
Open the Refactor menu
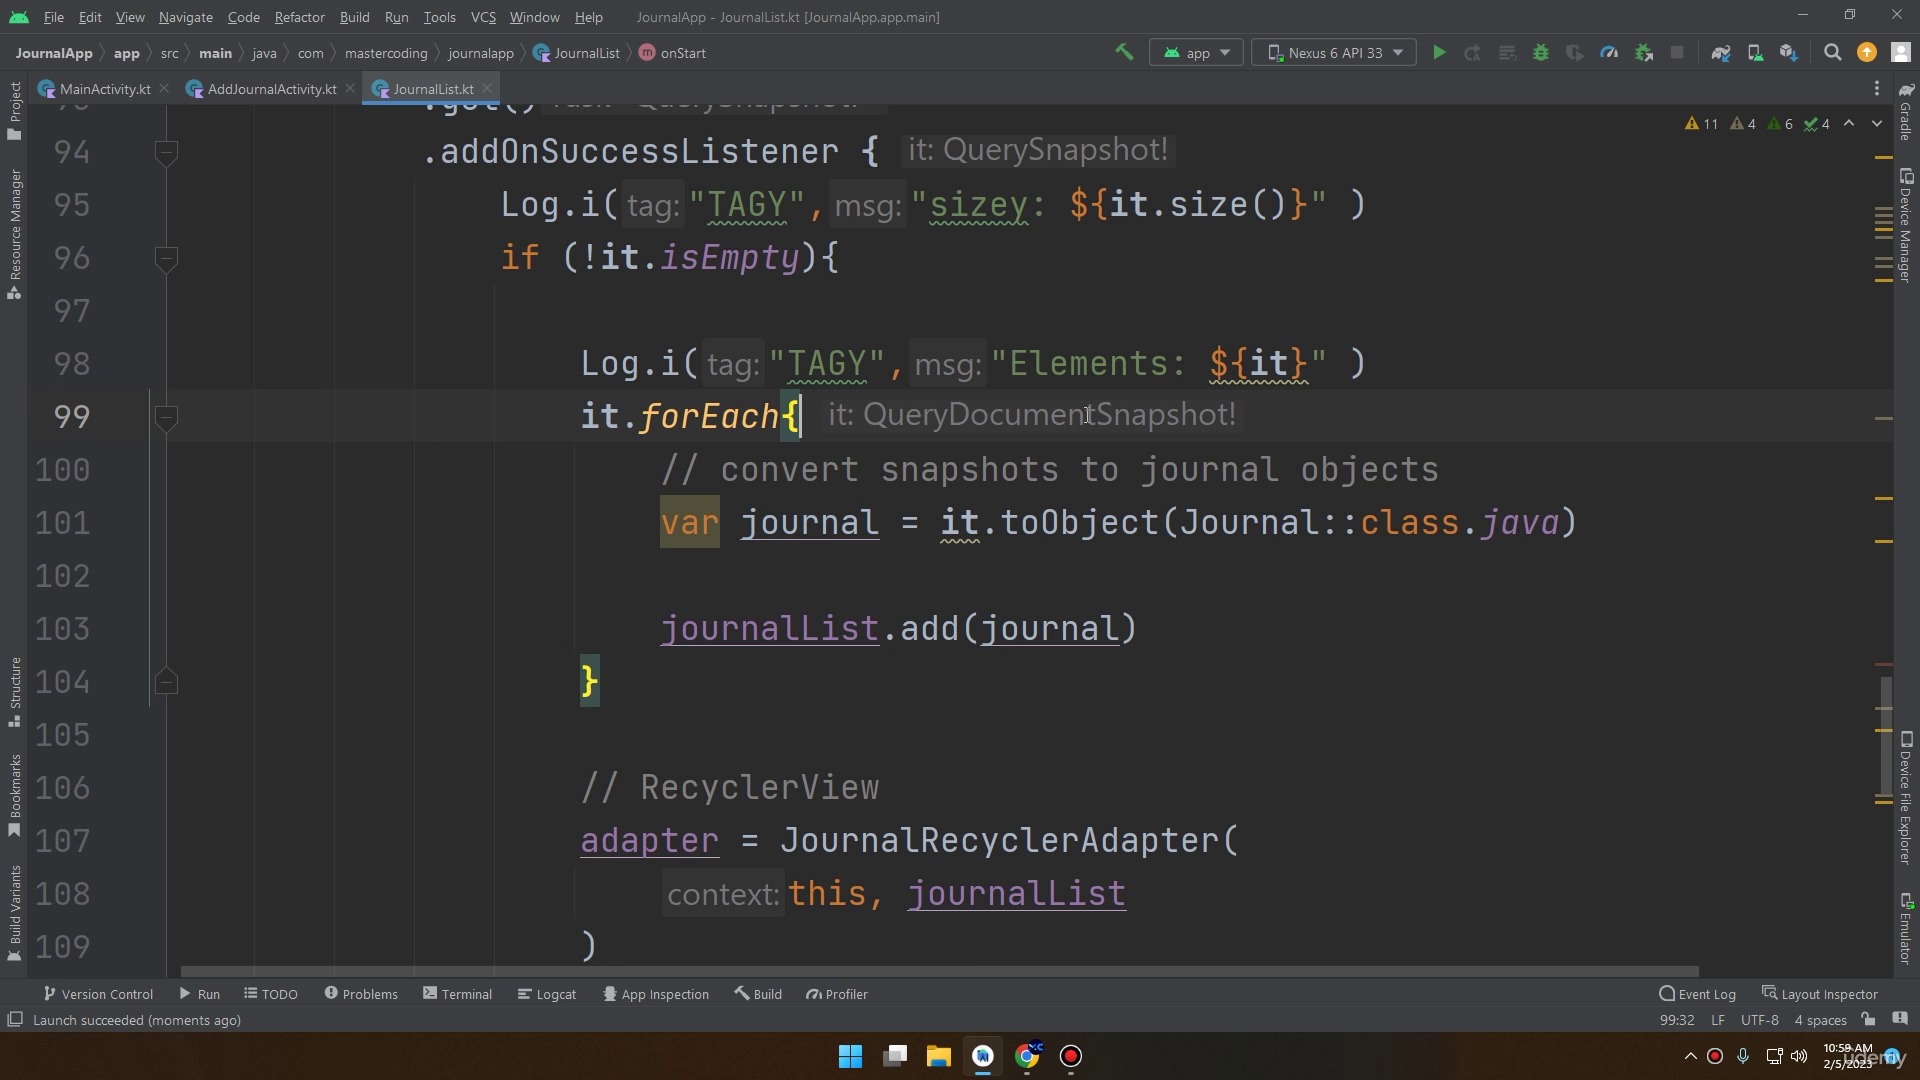[x=299, y=17]
